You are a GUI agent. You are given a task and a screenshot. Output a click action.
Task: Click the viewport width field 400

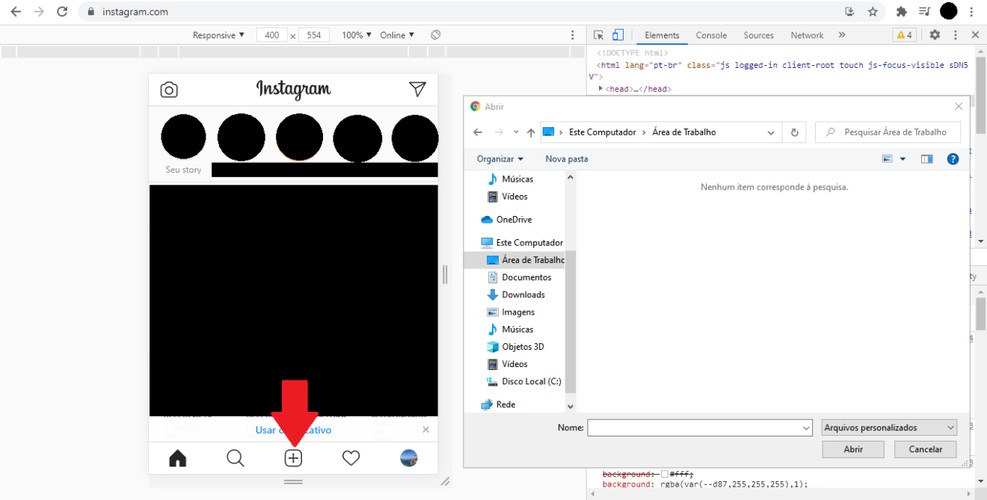click(272, 35)
